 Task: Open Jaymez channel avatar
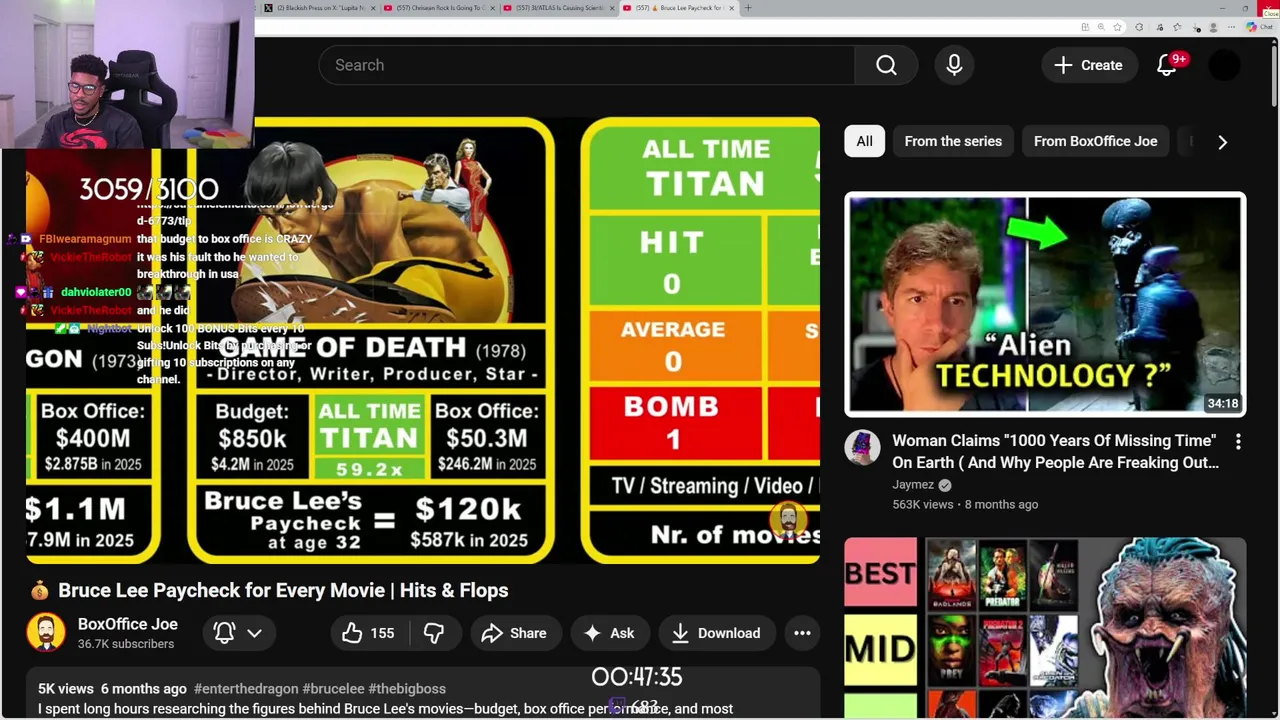click(862, 448)
